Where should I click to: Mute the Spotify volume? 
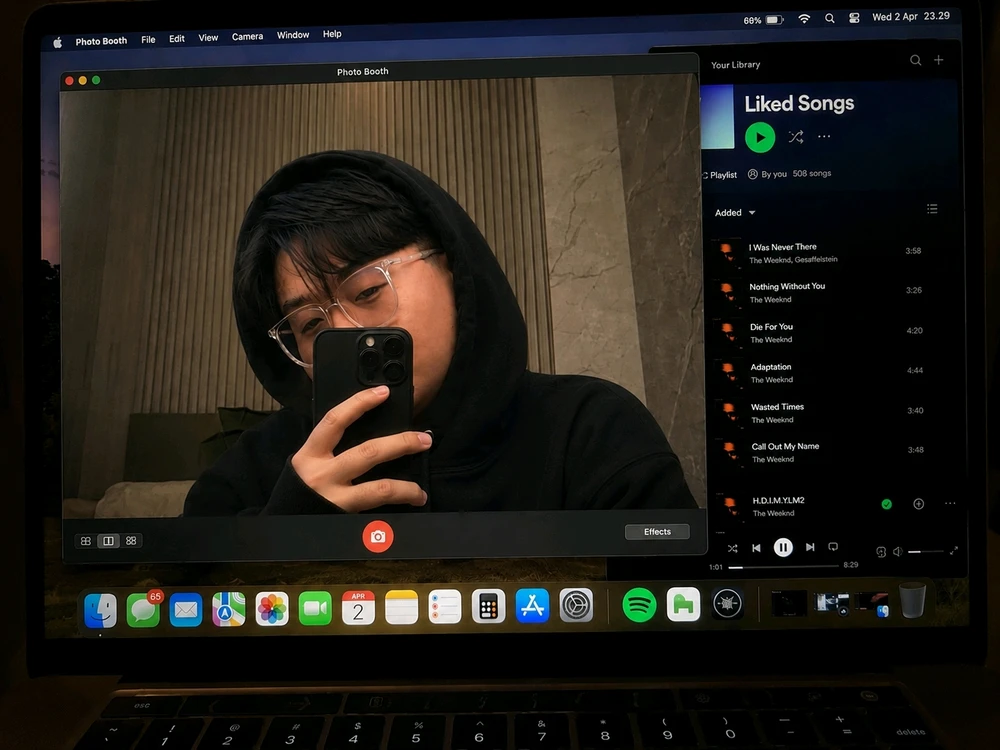897,552
